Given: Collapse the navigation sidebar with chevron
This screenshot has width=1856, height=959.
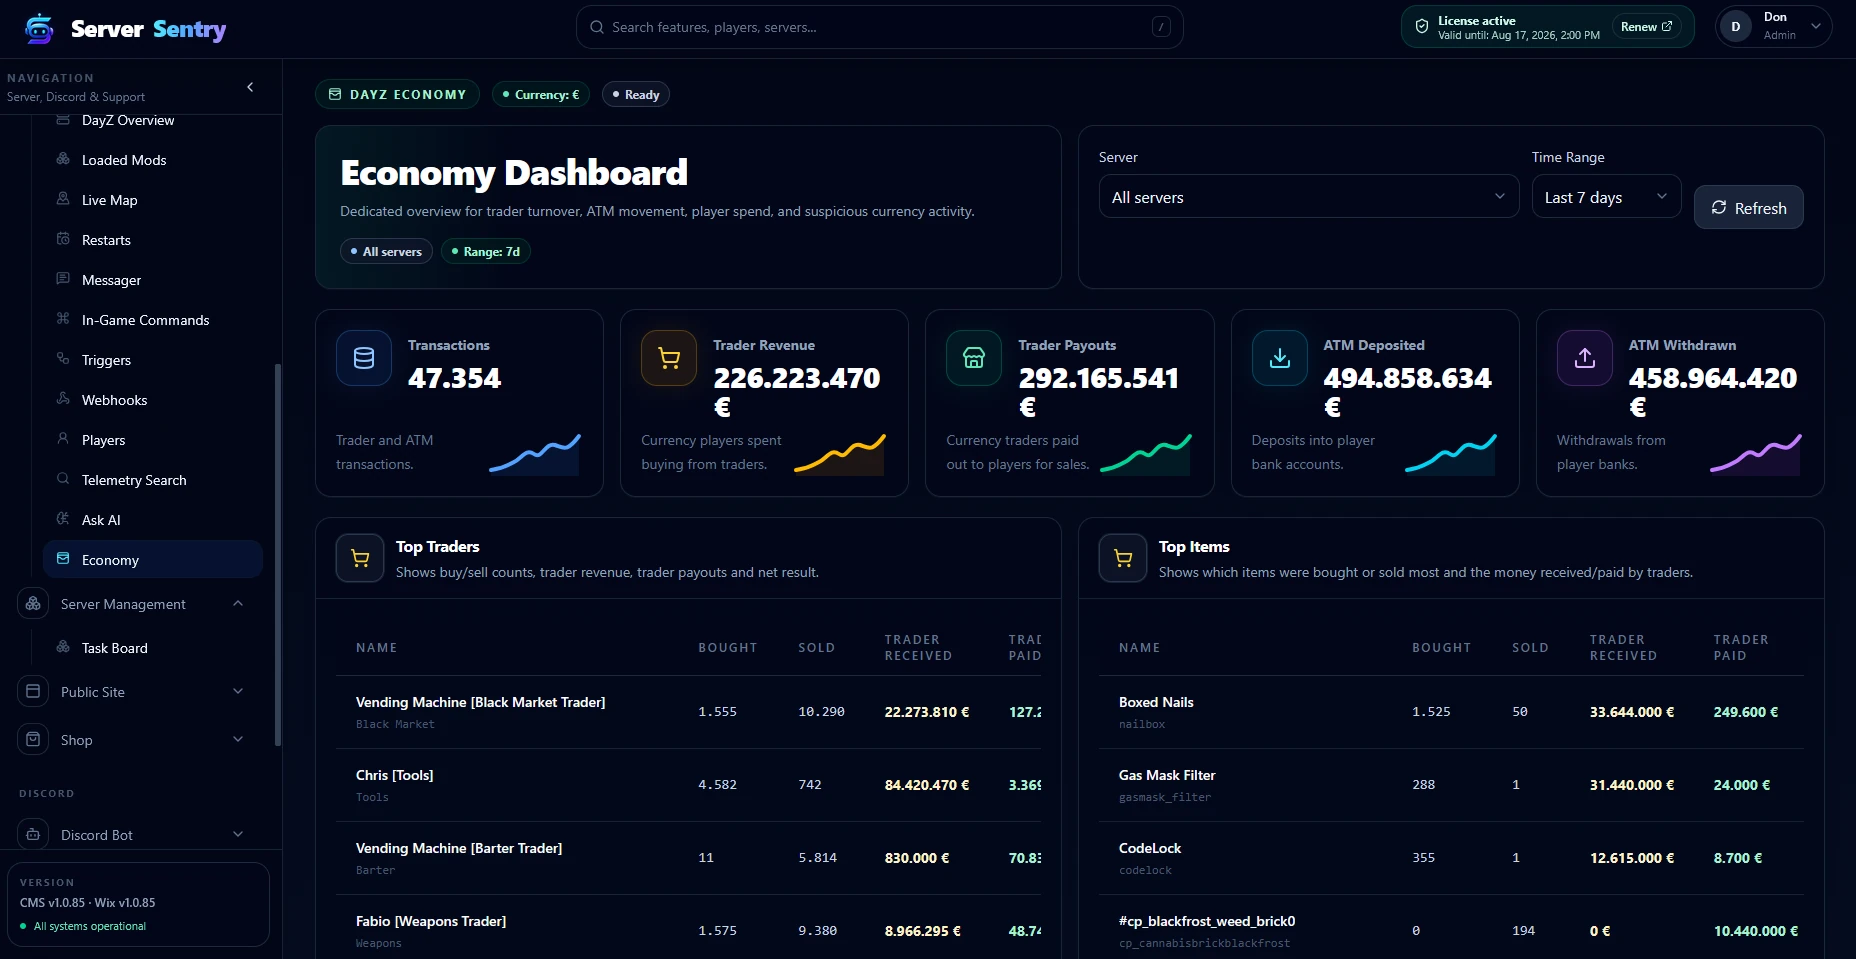Looking at the screenshot, I should click(x=250, y=87).
